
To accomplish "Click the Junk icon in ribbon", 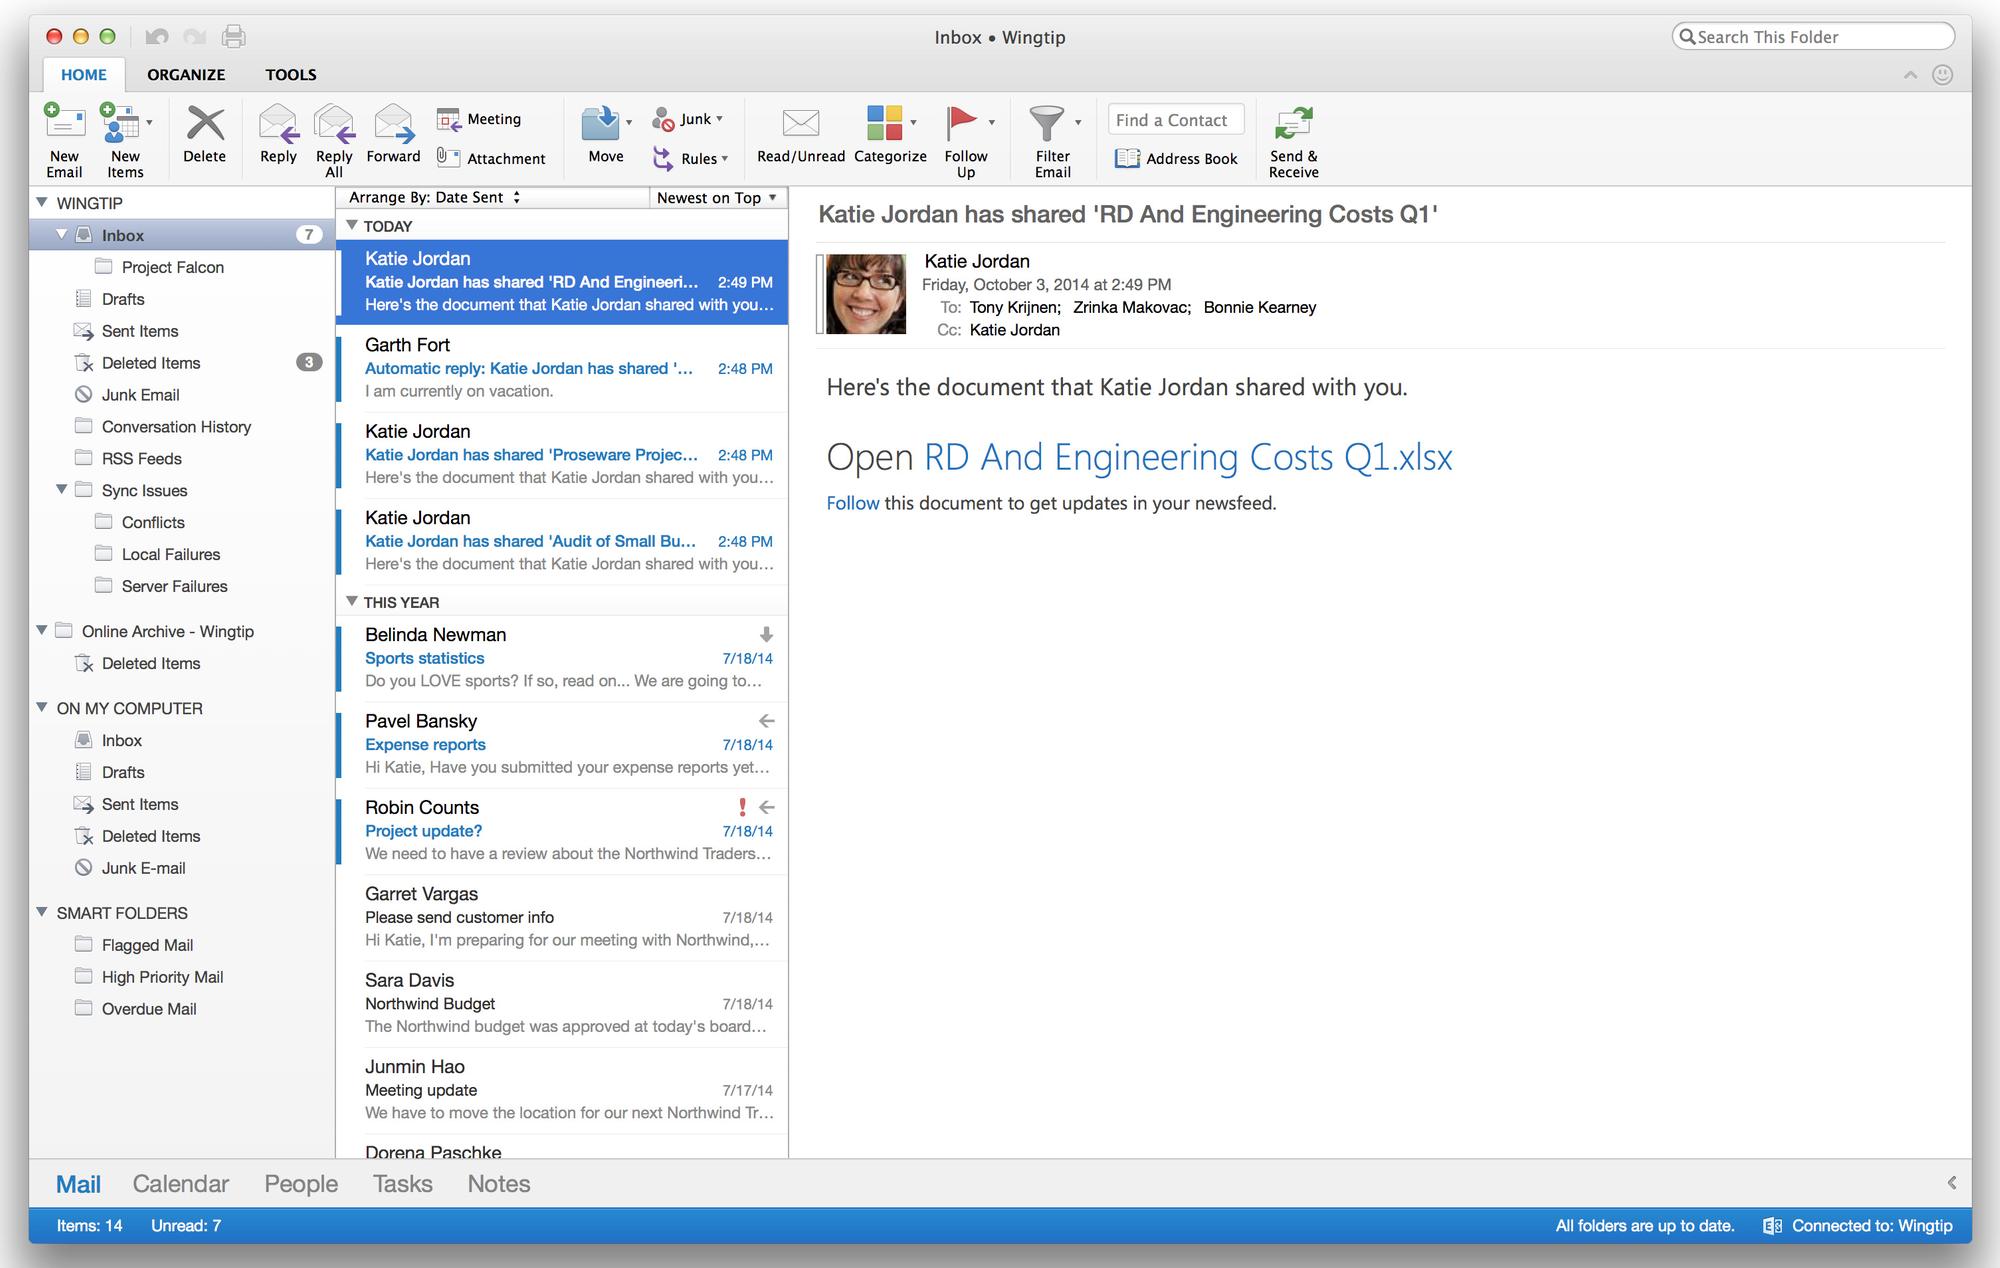I will pos(663,120).
